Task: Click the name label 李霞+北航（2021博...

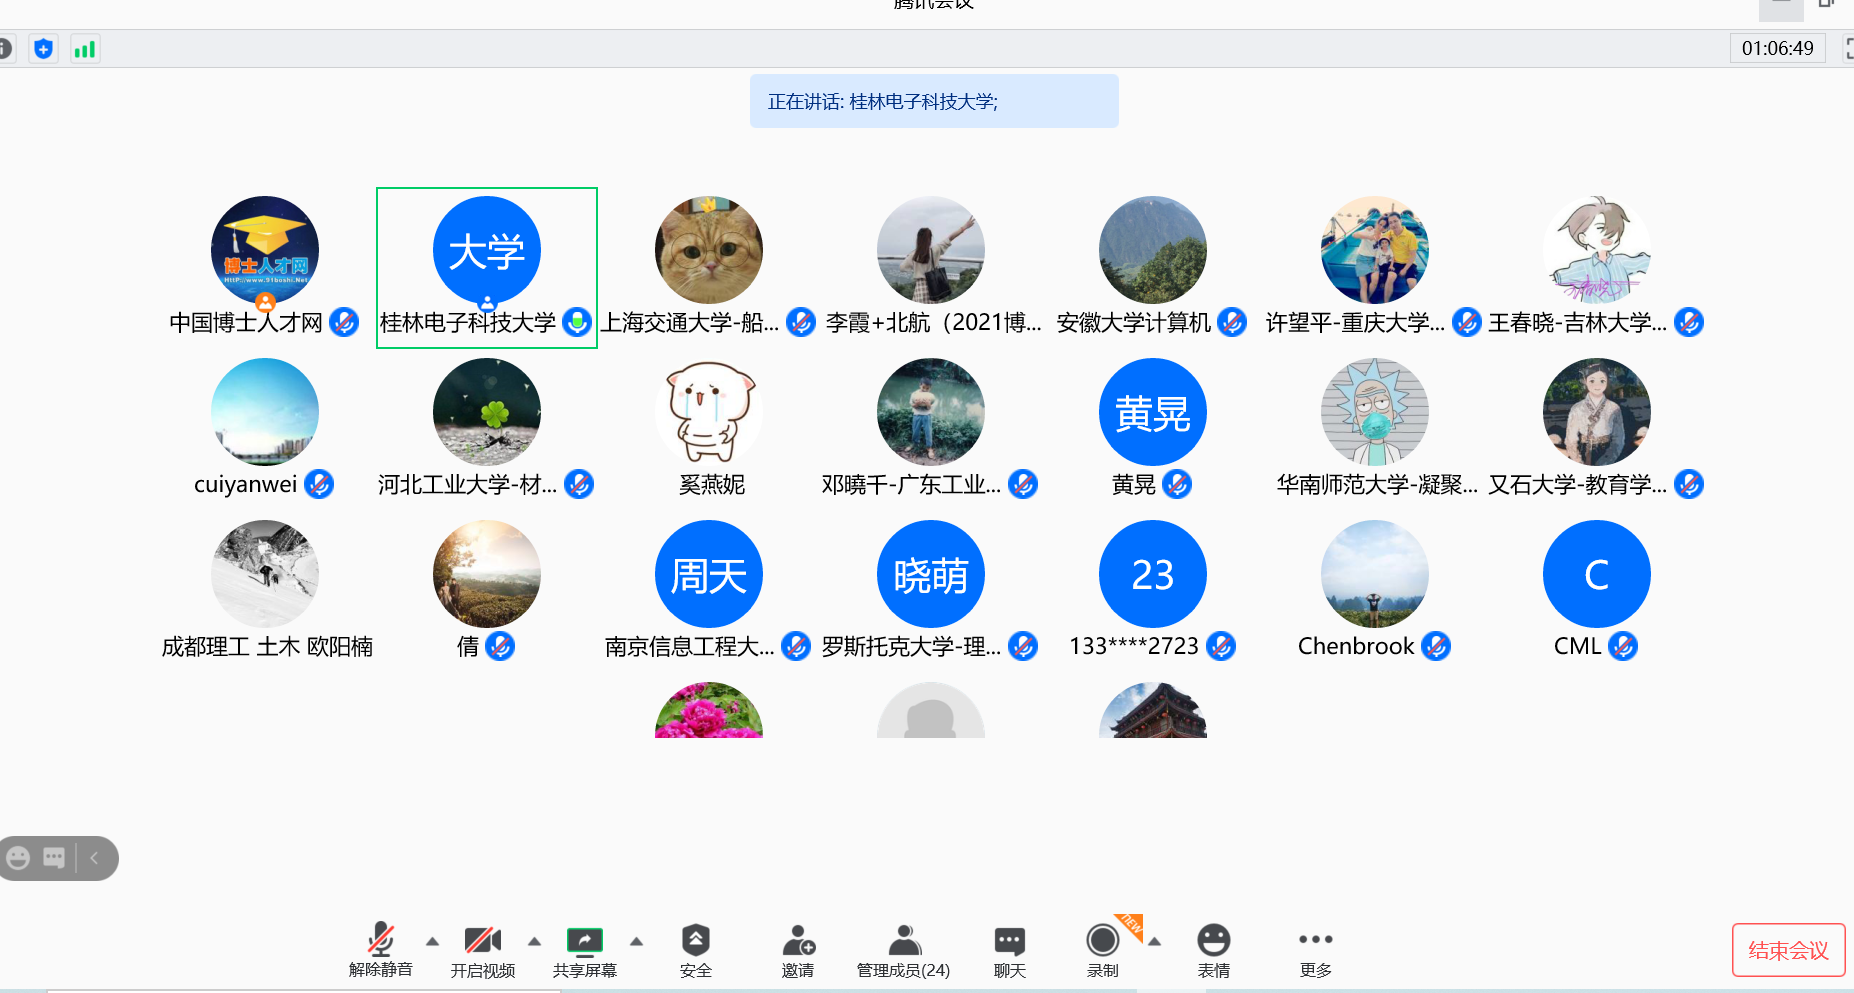Action: click(934, 323)
